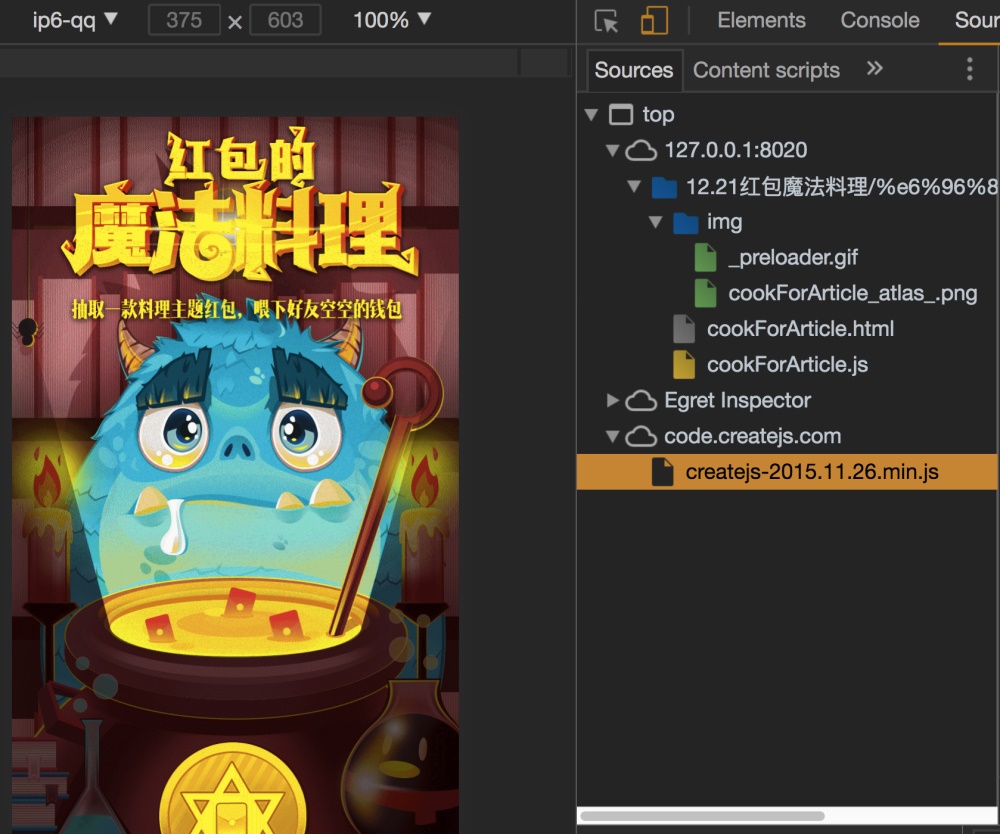The image size is (1000, 834).
Task: Click the cookForArticle.html page icon
Action: [x=684, y=329]
